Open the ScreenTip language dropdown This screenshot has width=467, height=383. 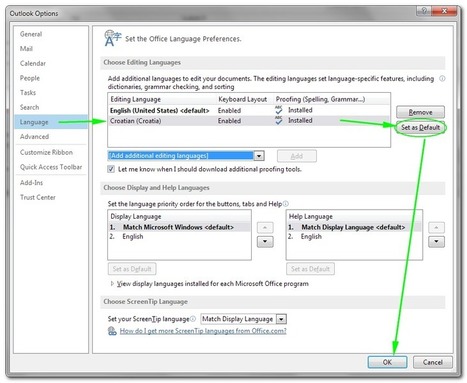(282, 319)
